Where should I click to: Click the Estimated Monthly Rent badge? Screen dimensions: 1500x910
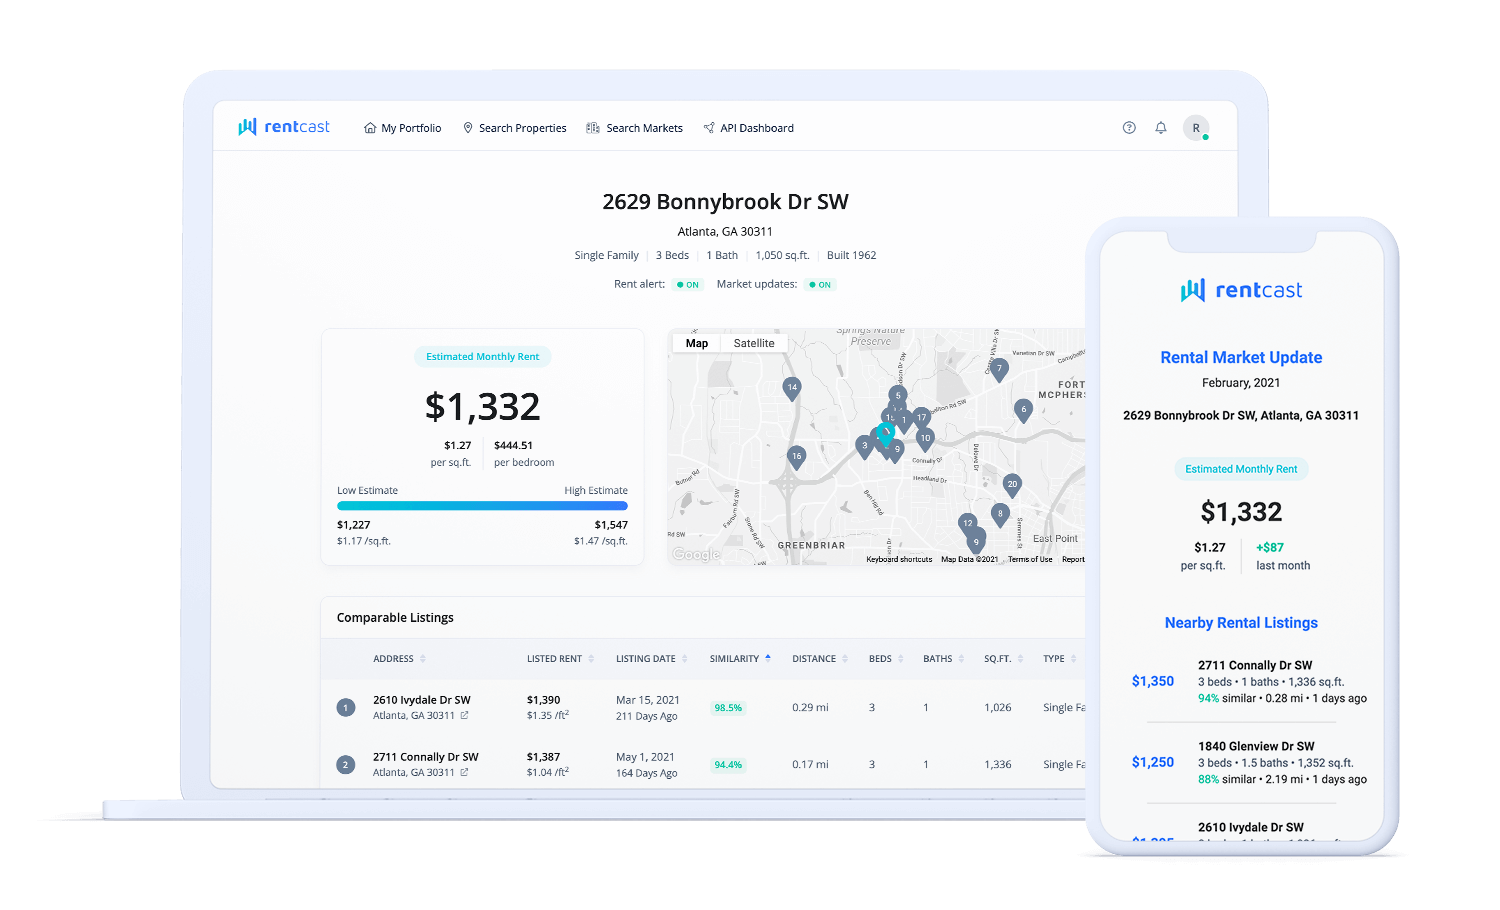click(x=482, y=356)
